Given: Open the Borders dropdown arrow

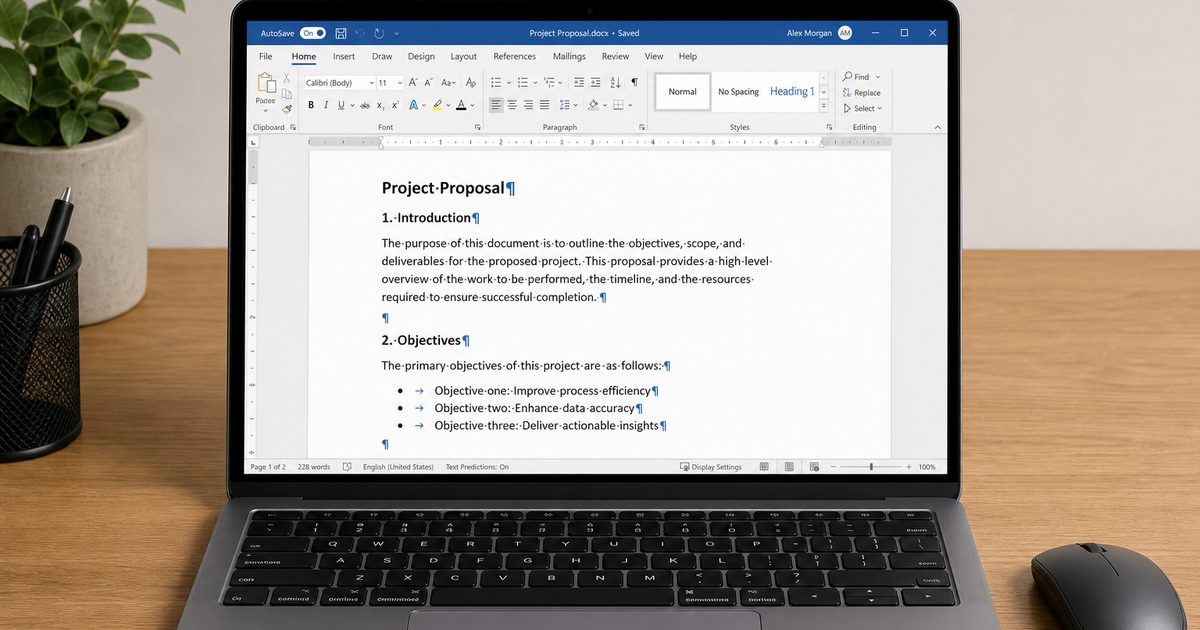Looking at the screenshot, I should click(630, 105).
